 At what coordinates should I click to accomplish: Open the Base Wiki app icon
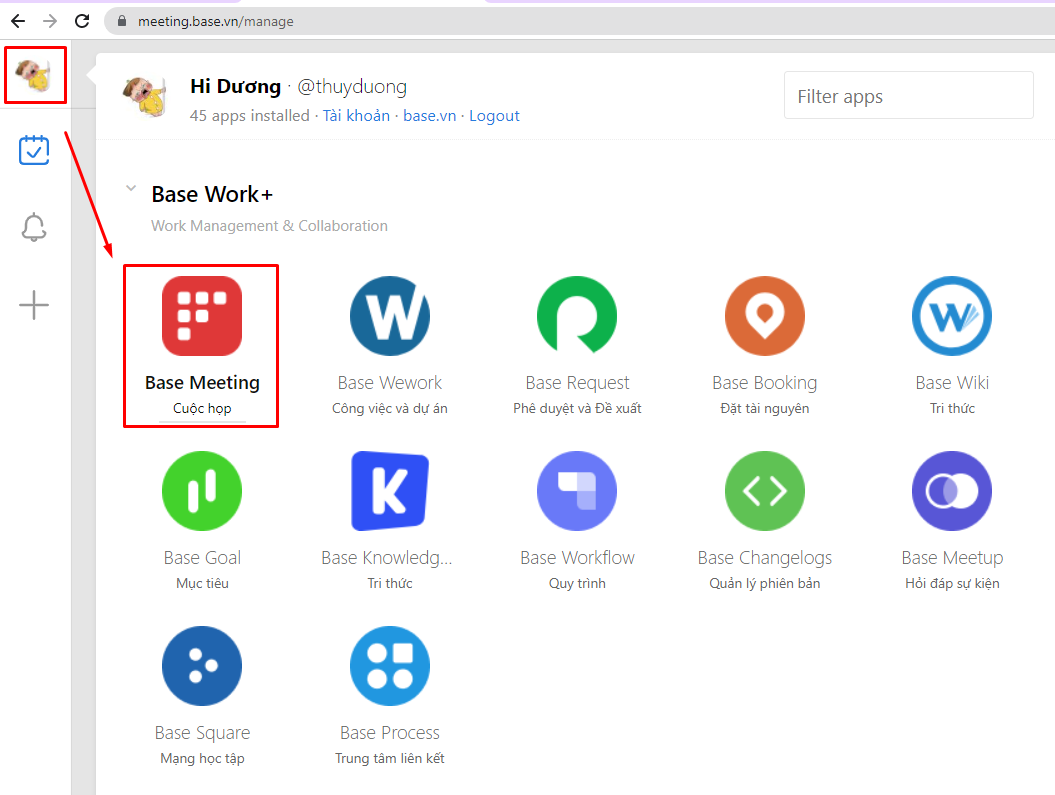951,315
